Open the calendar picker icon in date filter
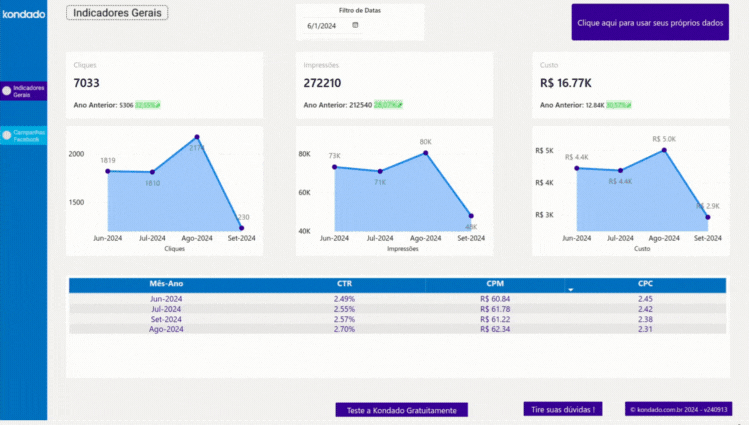The image size is (749, 425). click(355, 25)
